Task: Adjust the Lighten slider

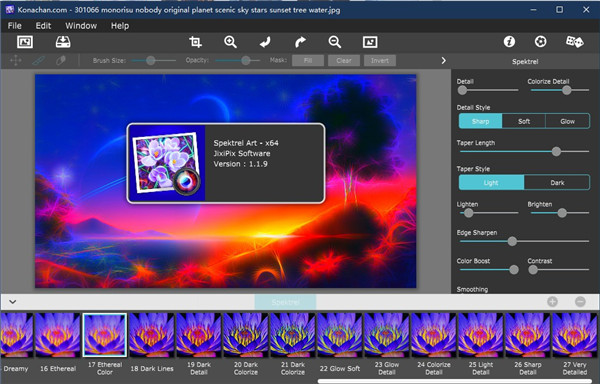Action: (489, 213)
